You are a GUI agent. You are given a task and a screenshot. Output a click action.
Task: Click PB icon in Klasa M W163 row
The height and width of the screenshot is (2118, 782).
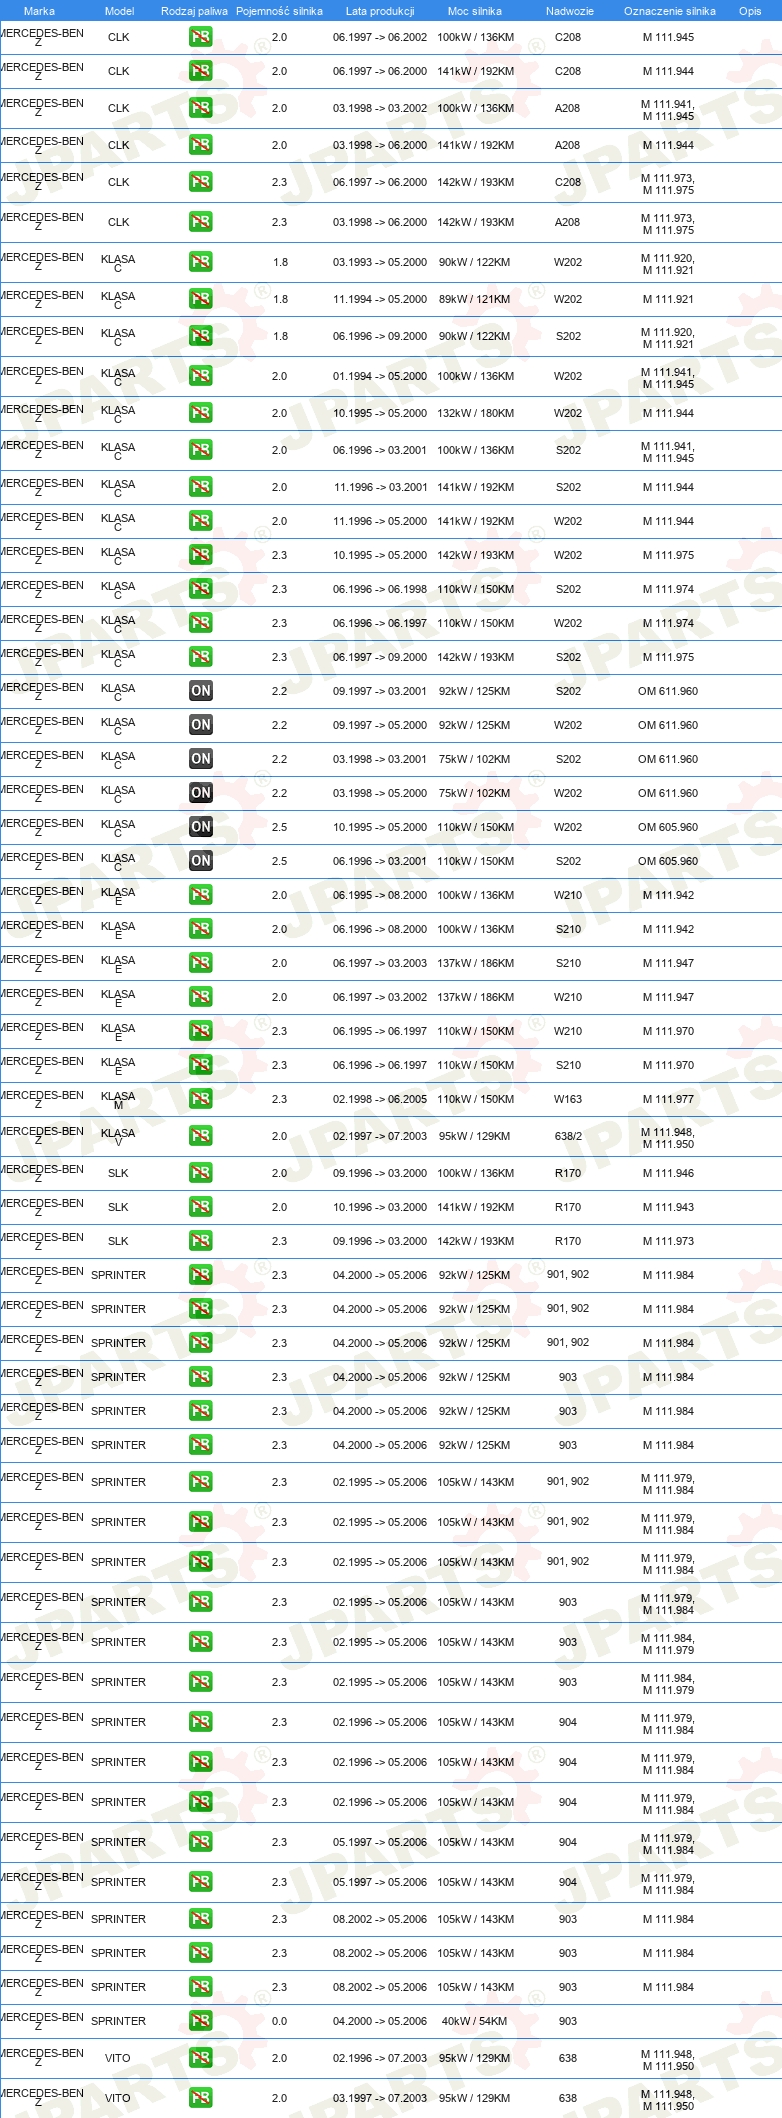pos(200,1099)
